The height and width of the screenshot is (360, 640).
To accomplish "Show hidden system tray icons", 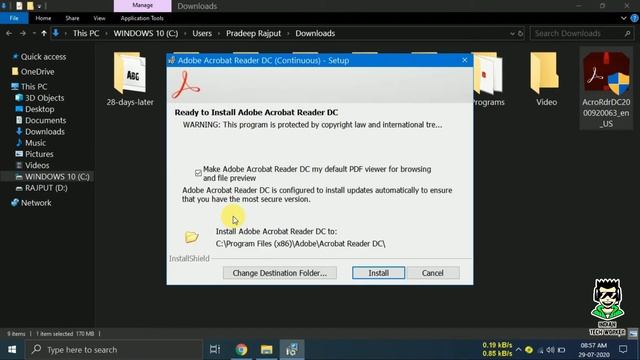I will click(518, 350).
